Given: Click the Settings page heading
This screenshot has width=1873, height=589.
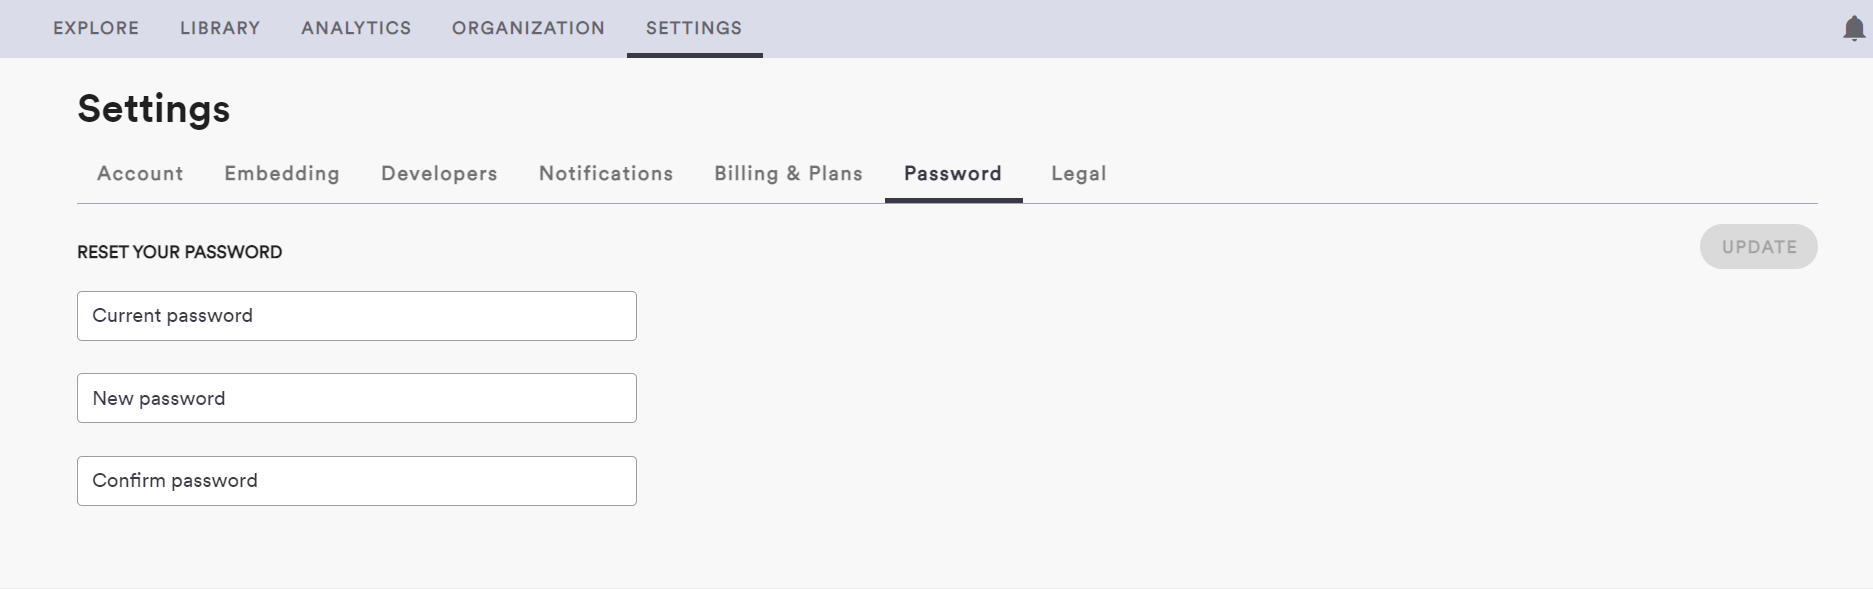Looking at the screenshot, I should pyautogui.click(x=154, y=109).
